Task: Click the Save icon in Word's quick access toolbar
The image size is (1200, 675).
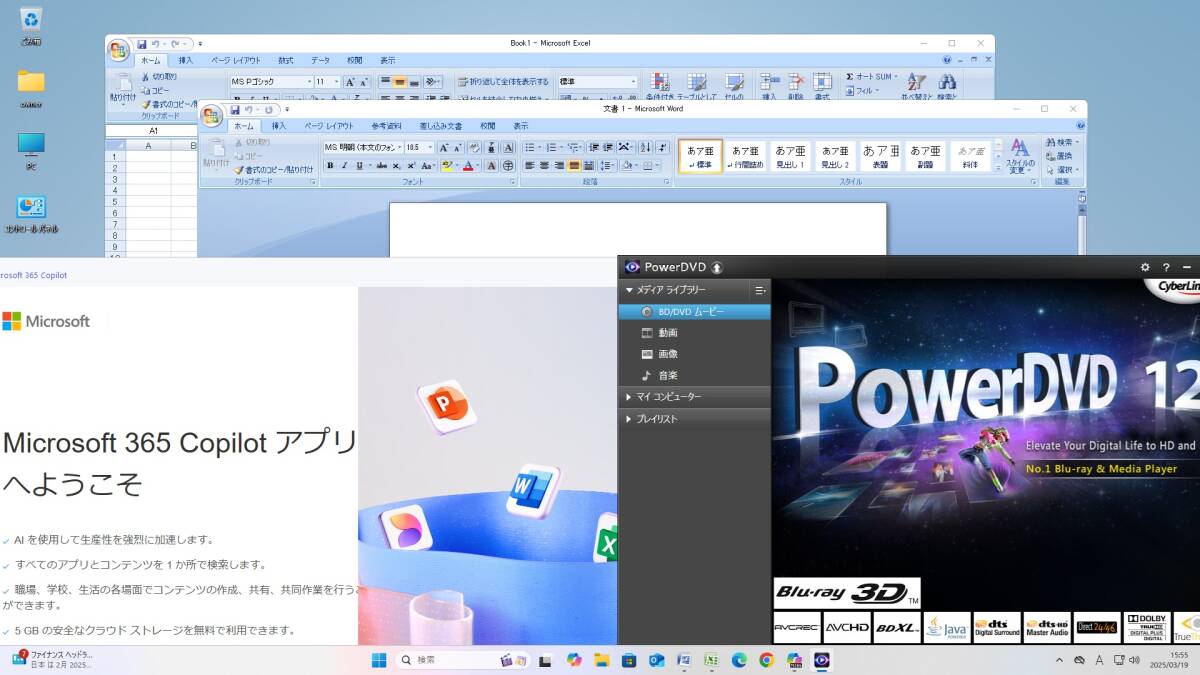Action: point(235,110)
